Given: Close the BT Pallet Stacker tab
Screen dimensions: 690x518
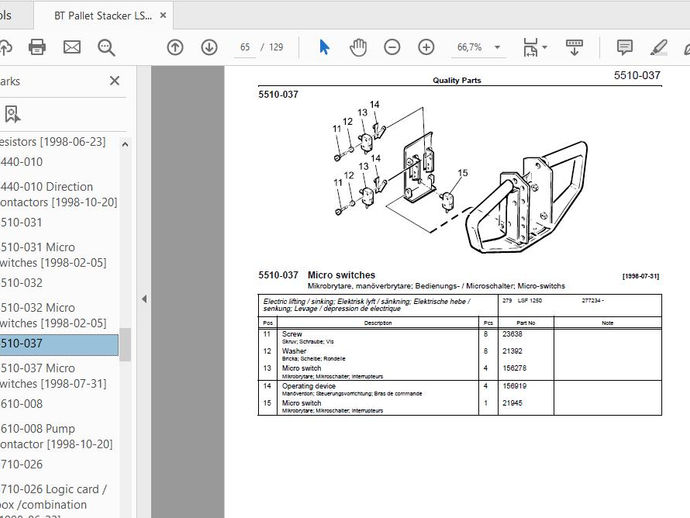Looking at the screenshot, I should point(163,15).
